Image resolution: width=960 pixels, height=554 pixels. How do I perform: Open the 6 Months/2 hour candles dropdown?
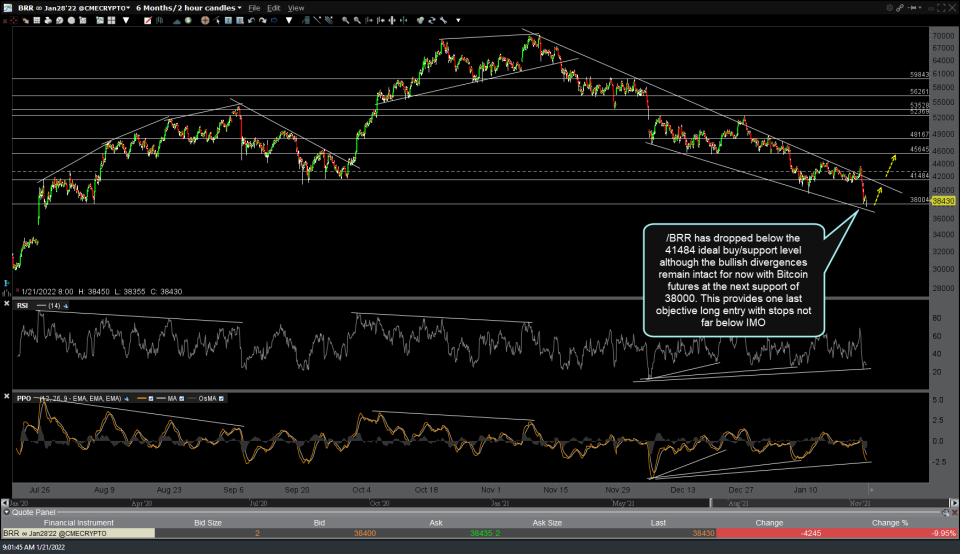point(188,7)
